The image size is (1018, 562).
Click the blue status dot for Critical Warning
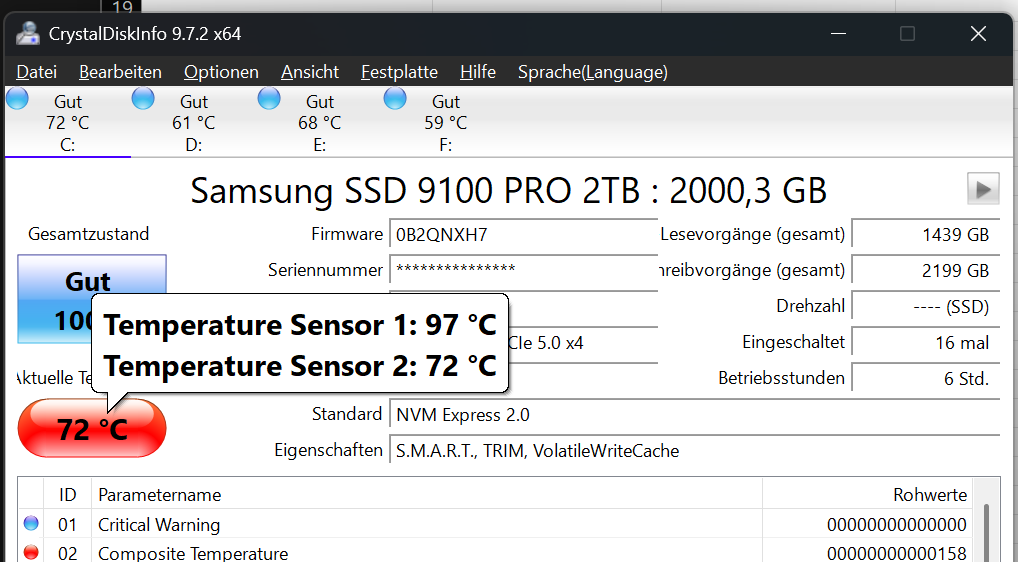(x=31, y=523)
